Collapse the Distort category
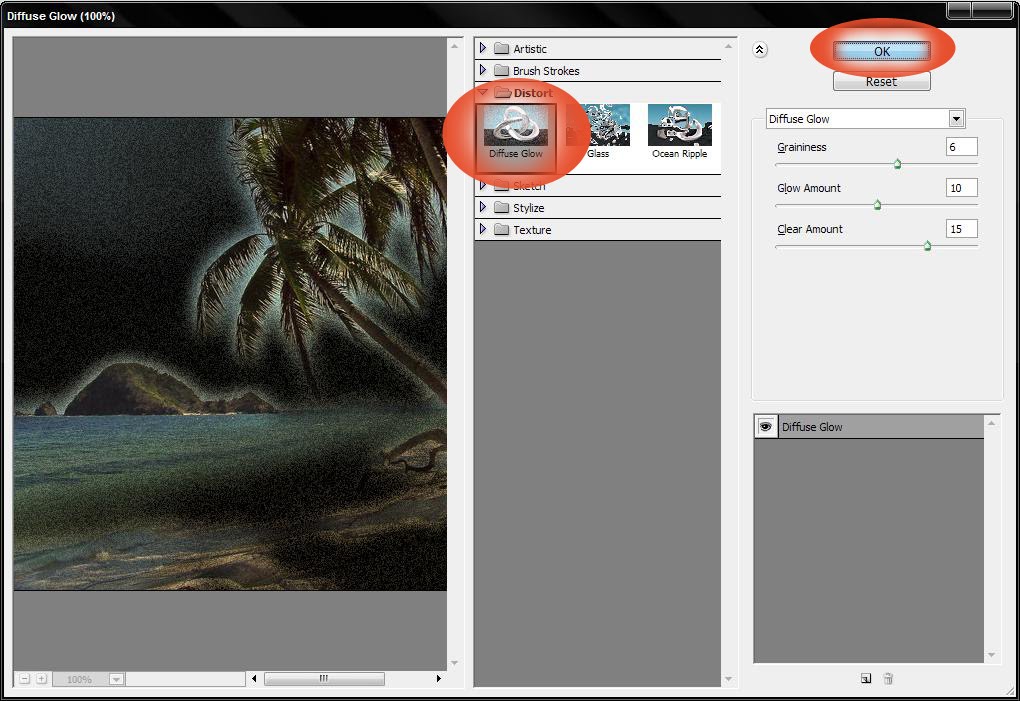The width and height of the screenshot is (1020, 701). pyautogui.click(x=484, y=92)
